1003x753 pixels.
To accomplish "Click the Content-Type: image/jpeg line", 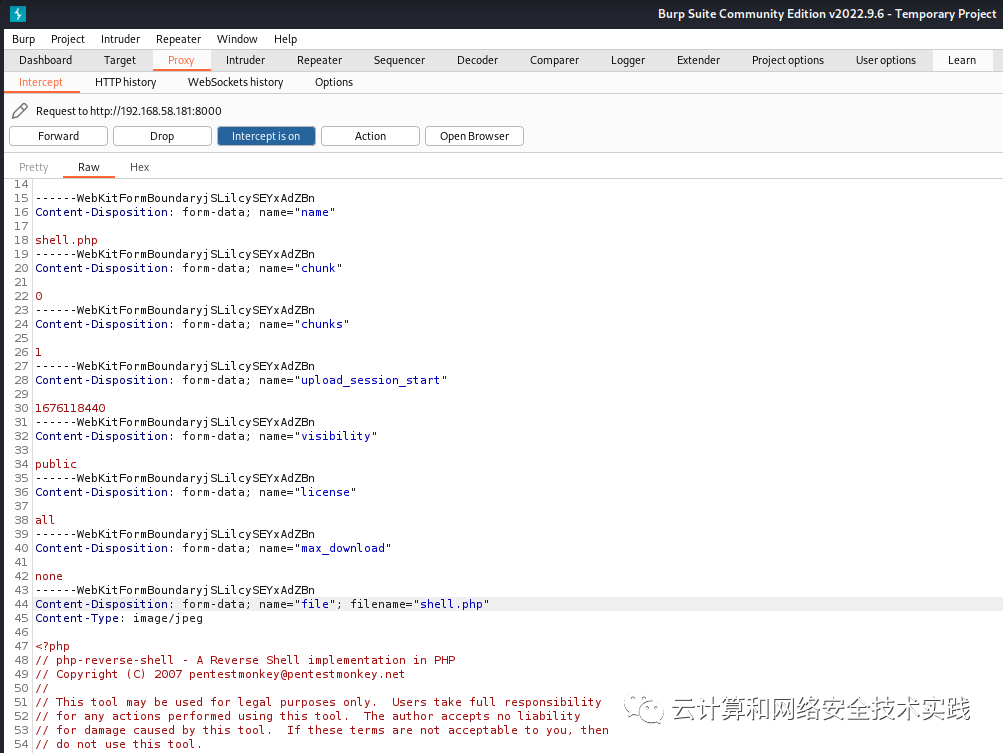I will tap(119, 618).
